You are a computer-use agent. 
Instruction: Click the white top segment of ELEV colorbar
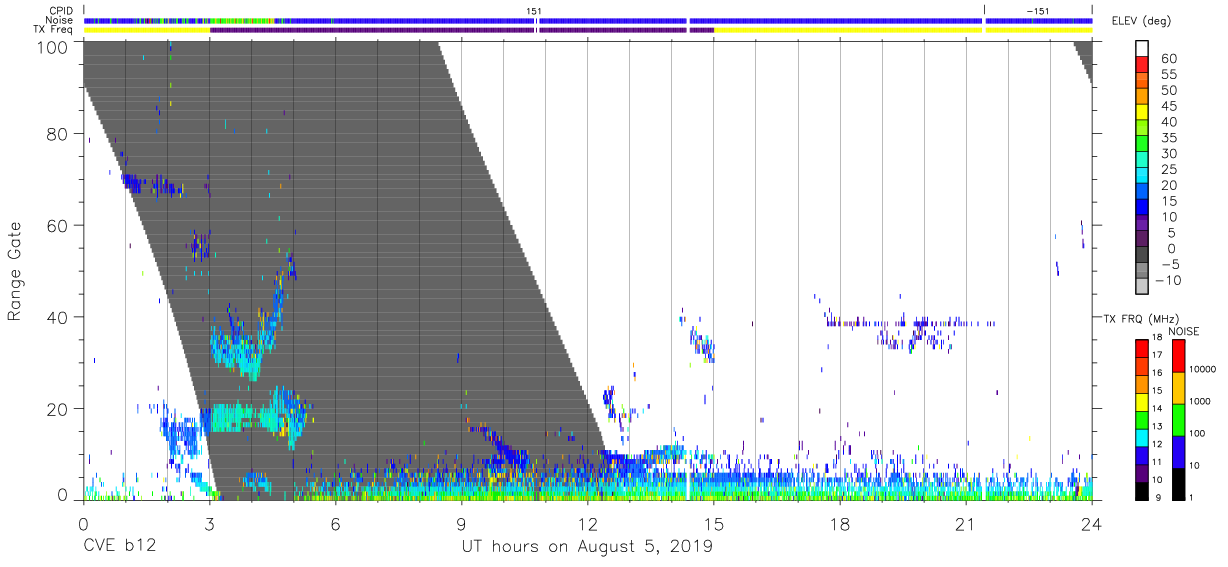point(1142,49)
